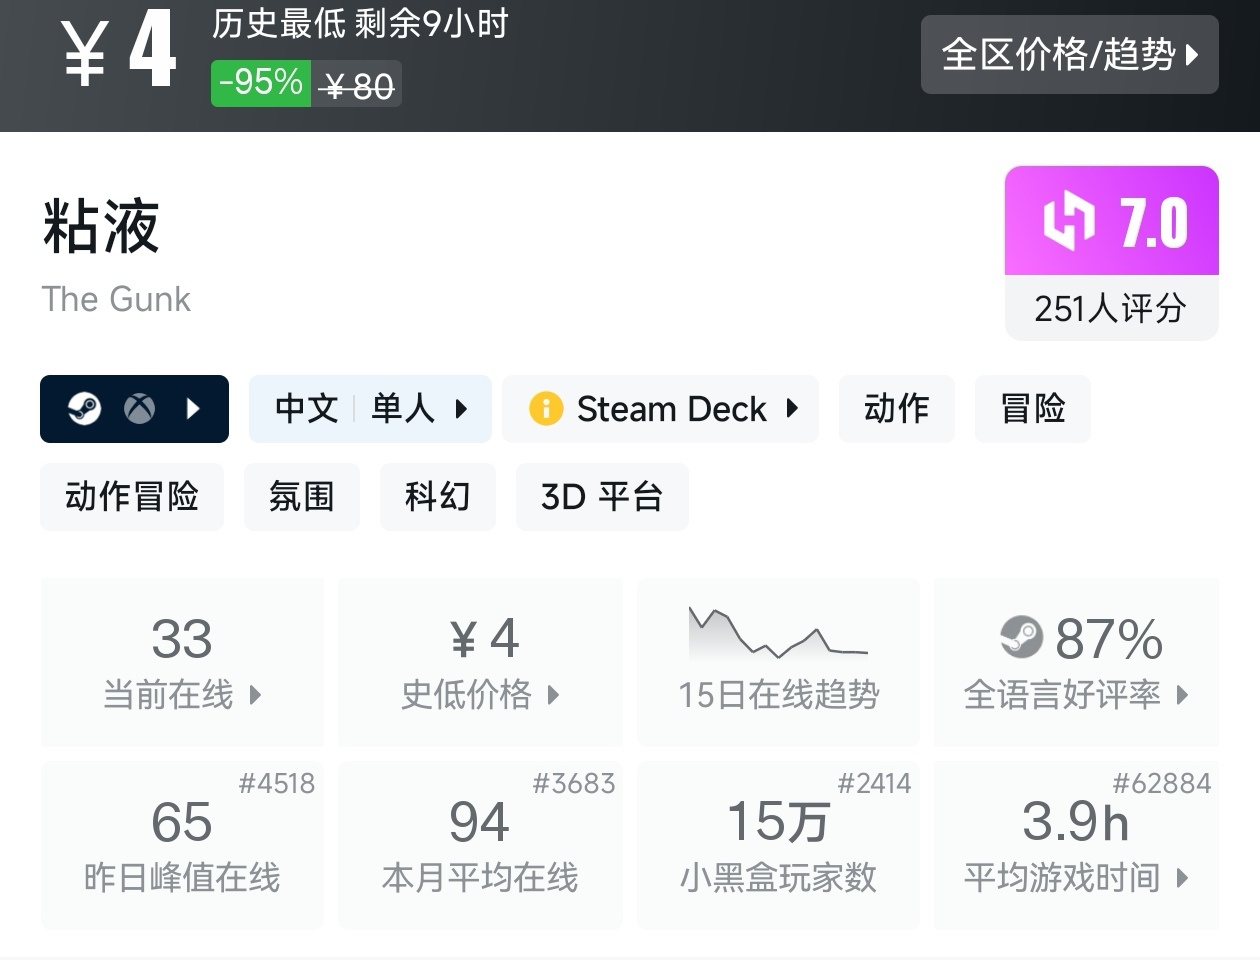
Task: View 当前在线 current online players
Action: click(182, 662)
